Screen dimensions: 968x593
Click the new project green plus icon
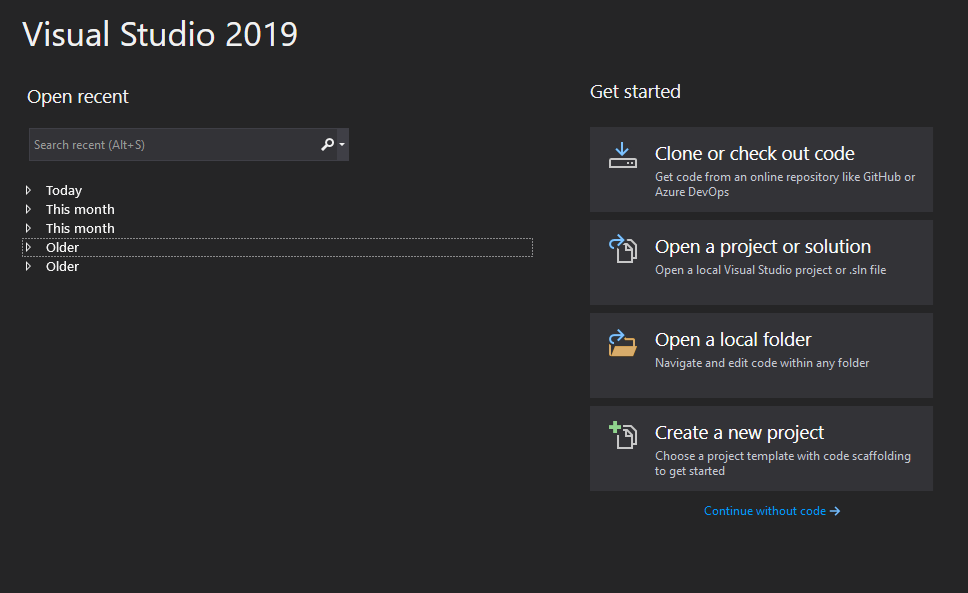pos(622,435)
